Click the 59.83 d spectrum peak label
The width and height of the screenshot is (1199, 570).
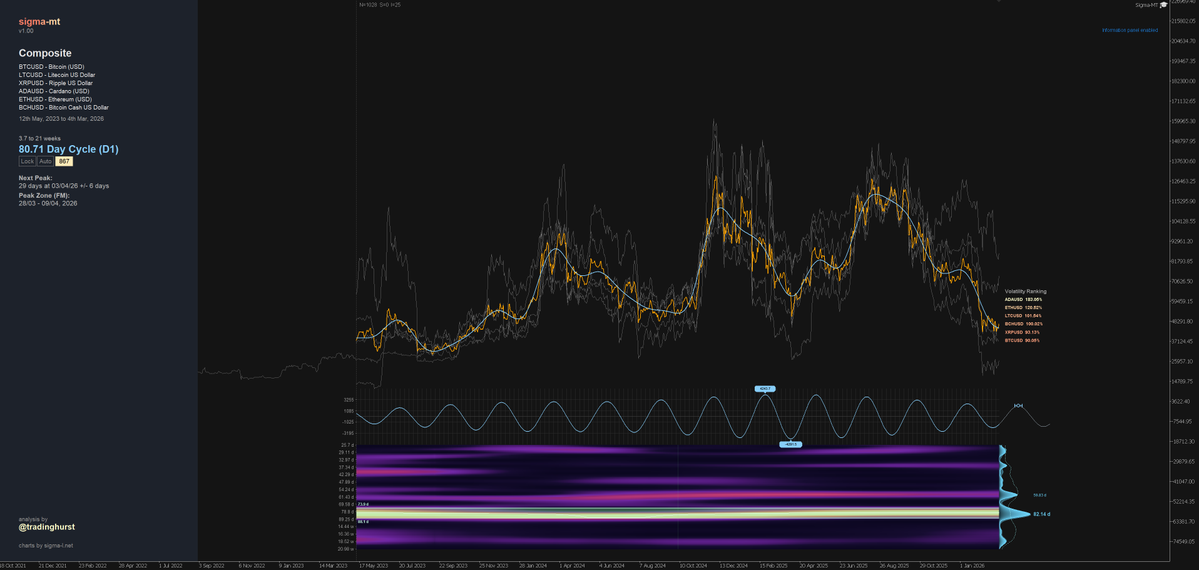pyautogui.click(x=1039, y=495)
